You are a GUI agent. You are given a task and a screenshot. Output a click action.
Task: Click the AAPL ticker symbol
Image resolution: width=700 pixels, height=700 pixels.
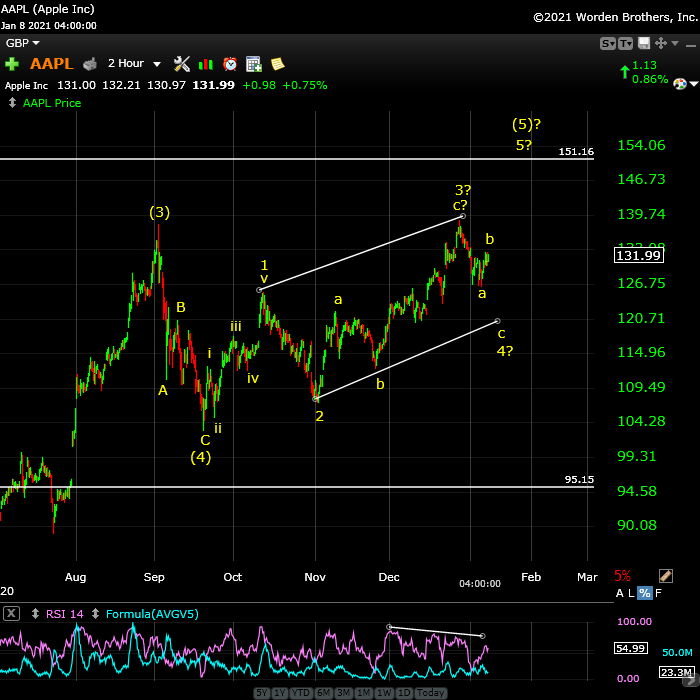tap(52, 64)
